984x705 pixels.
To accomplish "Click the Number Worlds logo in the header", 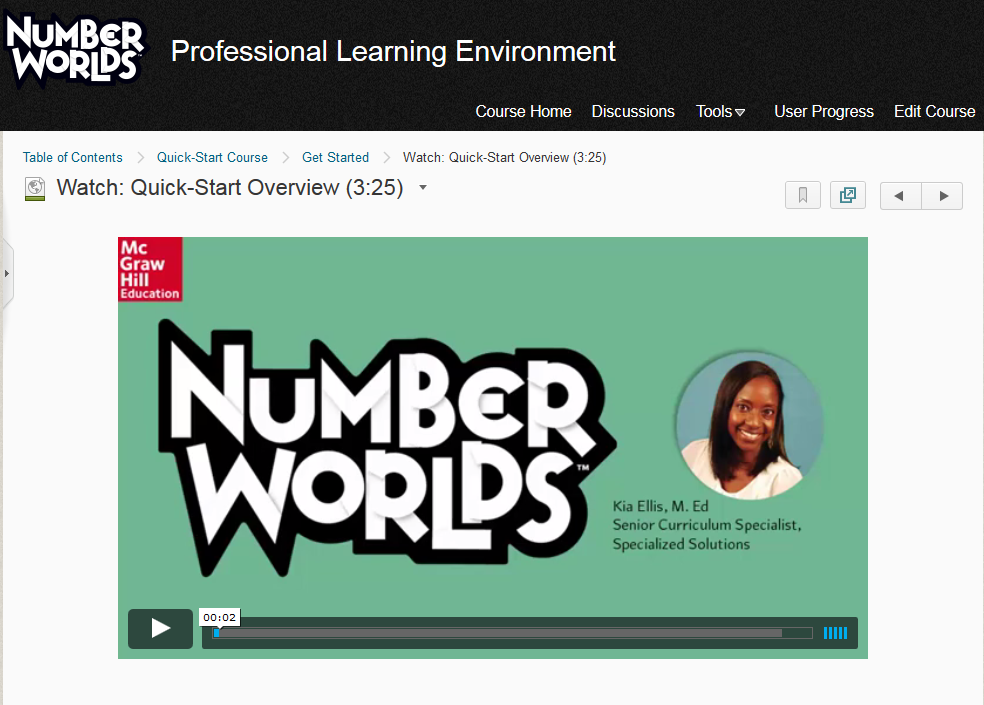I will tap(75, 50).
